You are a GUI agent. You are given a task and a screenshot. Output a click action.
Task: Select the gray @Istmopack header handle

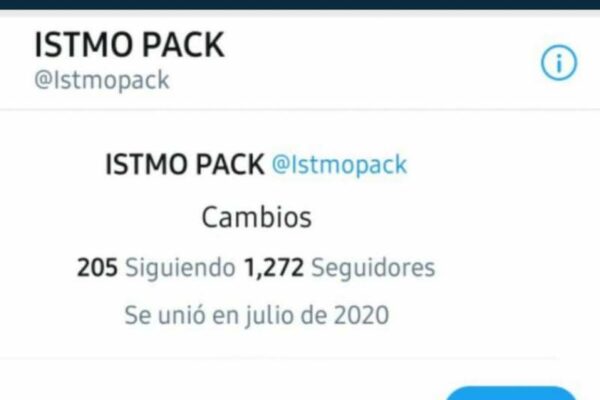(x=102, y=80)
